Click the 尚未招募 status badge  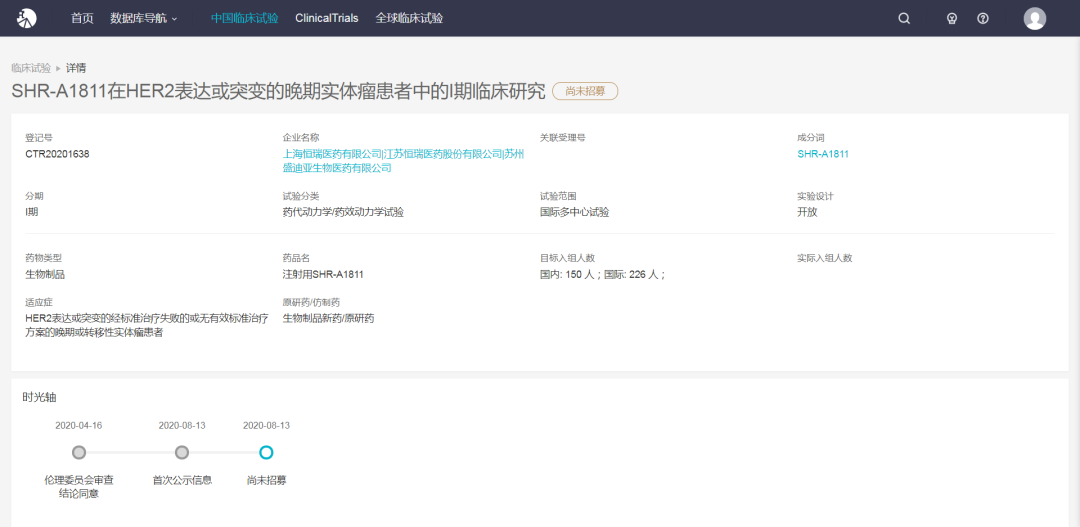click(x=585, y=92)
